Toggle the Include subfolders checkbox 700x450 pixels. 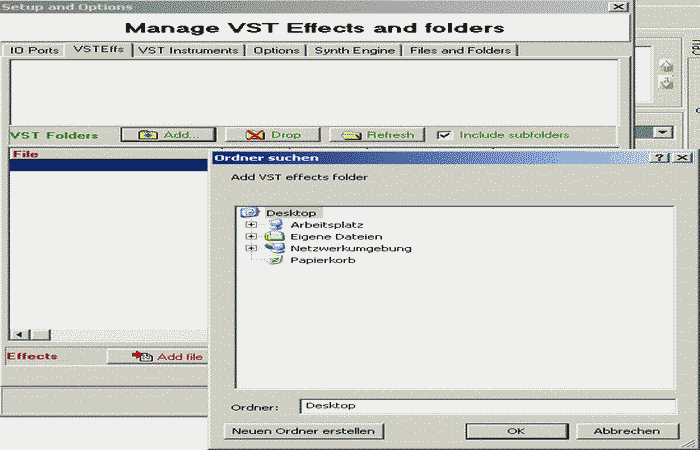(444, 135)
